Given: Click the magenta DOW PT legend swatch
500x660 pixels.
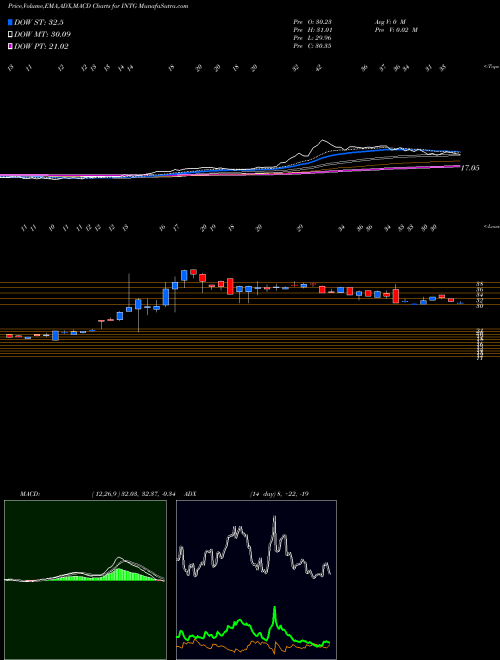Looking at the screenshot, I should coord(10,46).
